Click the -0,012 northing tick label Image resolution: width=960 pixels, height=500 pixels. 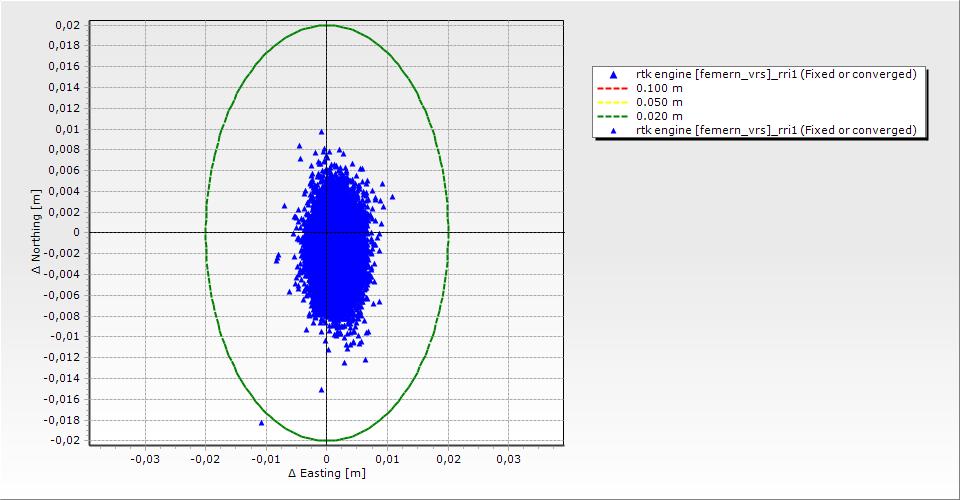tap(62, 357)
